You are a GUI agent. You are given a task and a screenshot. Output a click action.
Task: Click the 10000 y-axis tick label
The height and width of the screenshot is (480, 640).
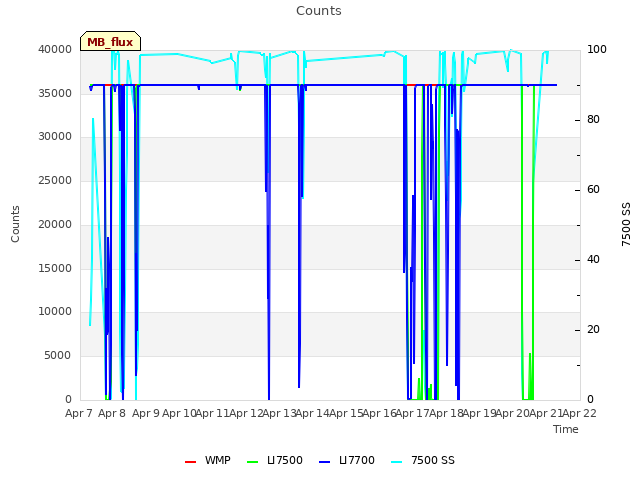55,311
